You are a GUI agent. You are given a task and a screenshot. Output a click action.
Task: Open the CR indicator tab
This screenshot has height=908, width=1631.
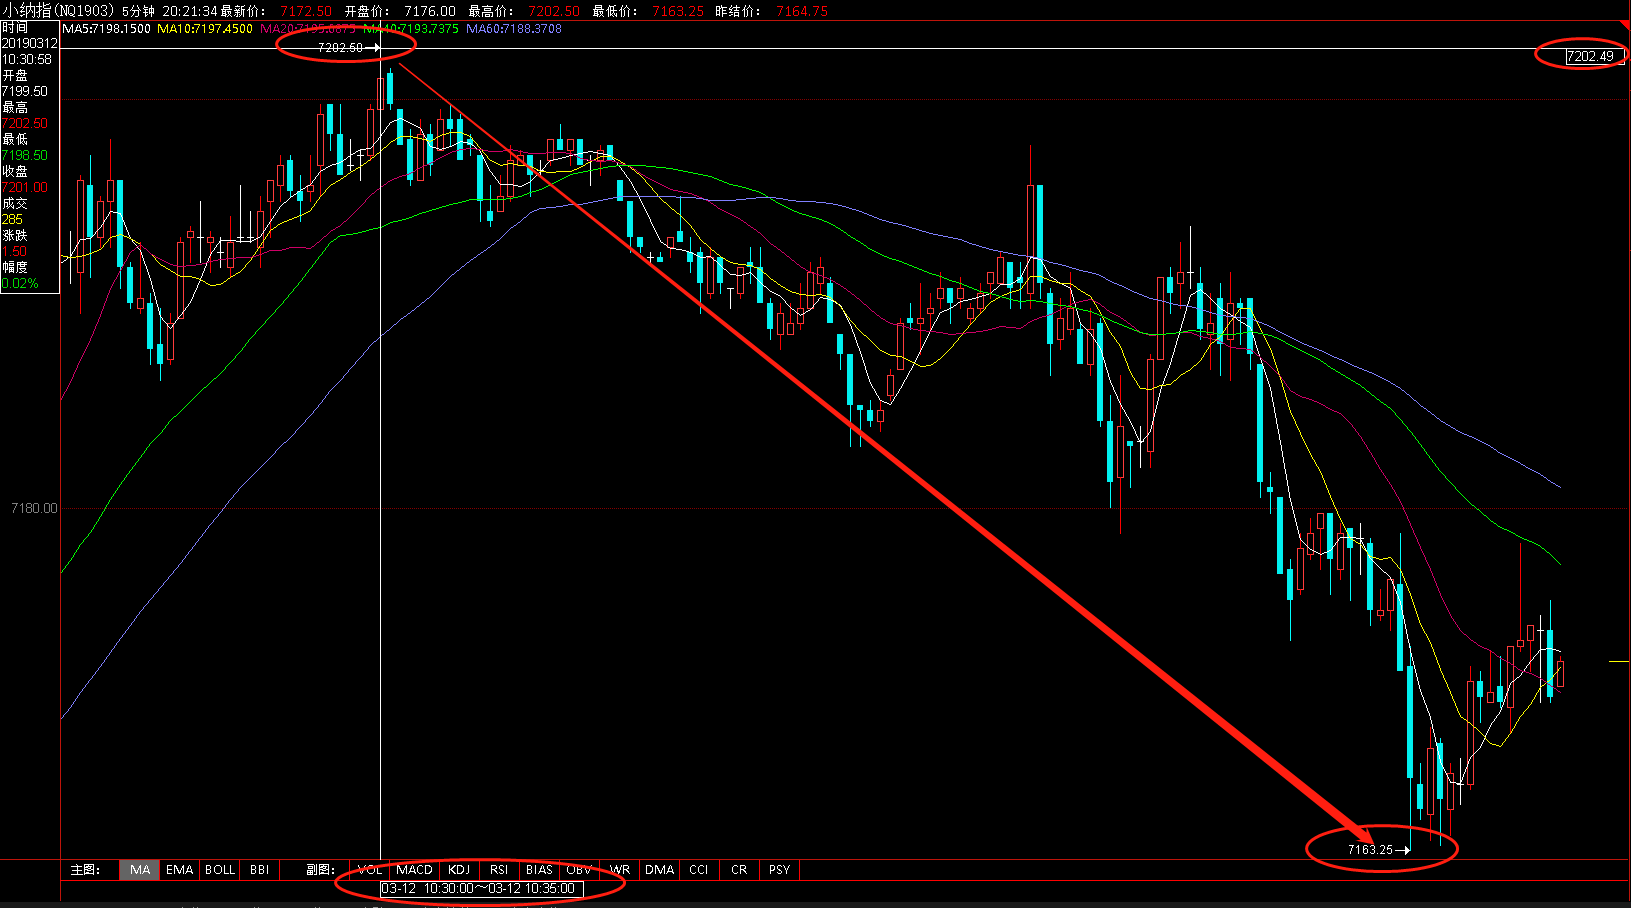coord(739,870)
